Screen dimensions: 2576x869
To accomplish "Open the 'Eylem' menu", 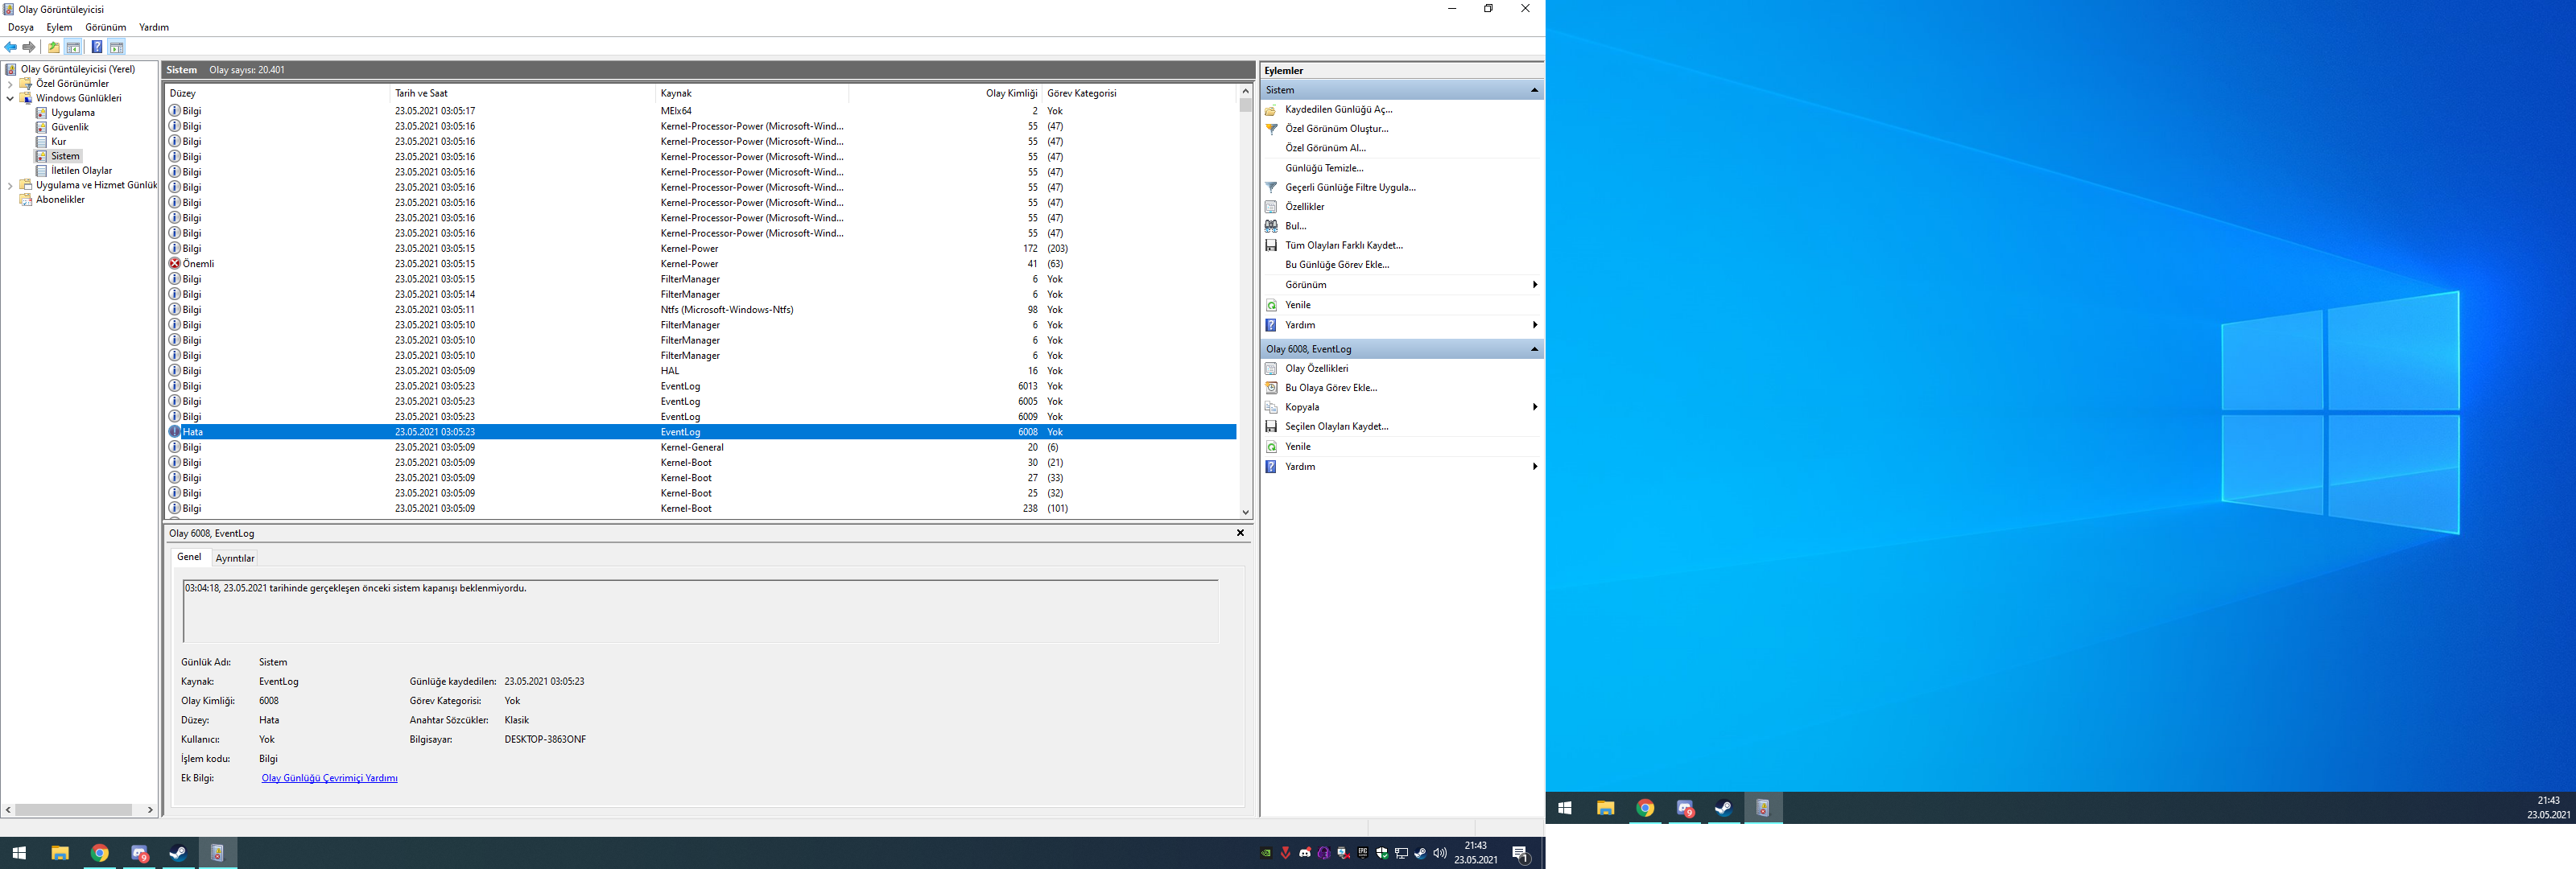I will (x=59, y=28).
